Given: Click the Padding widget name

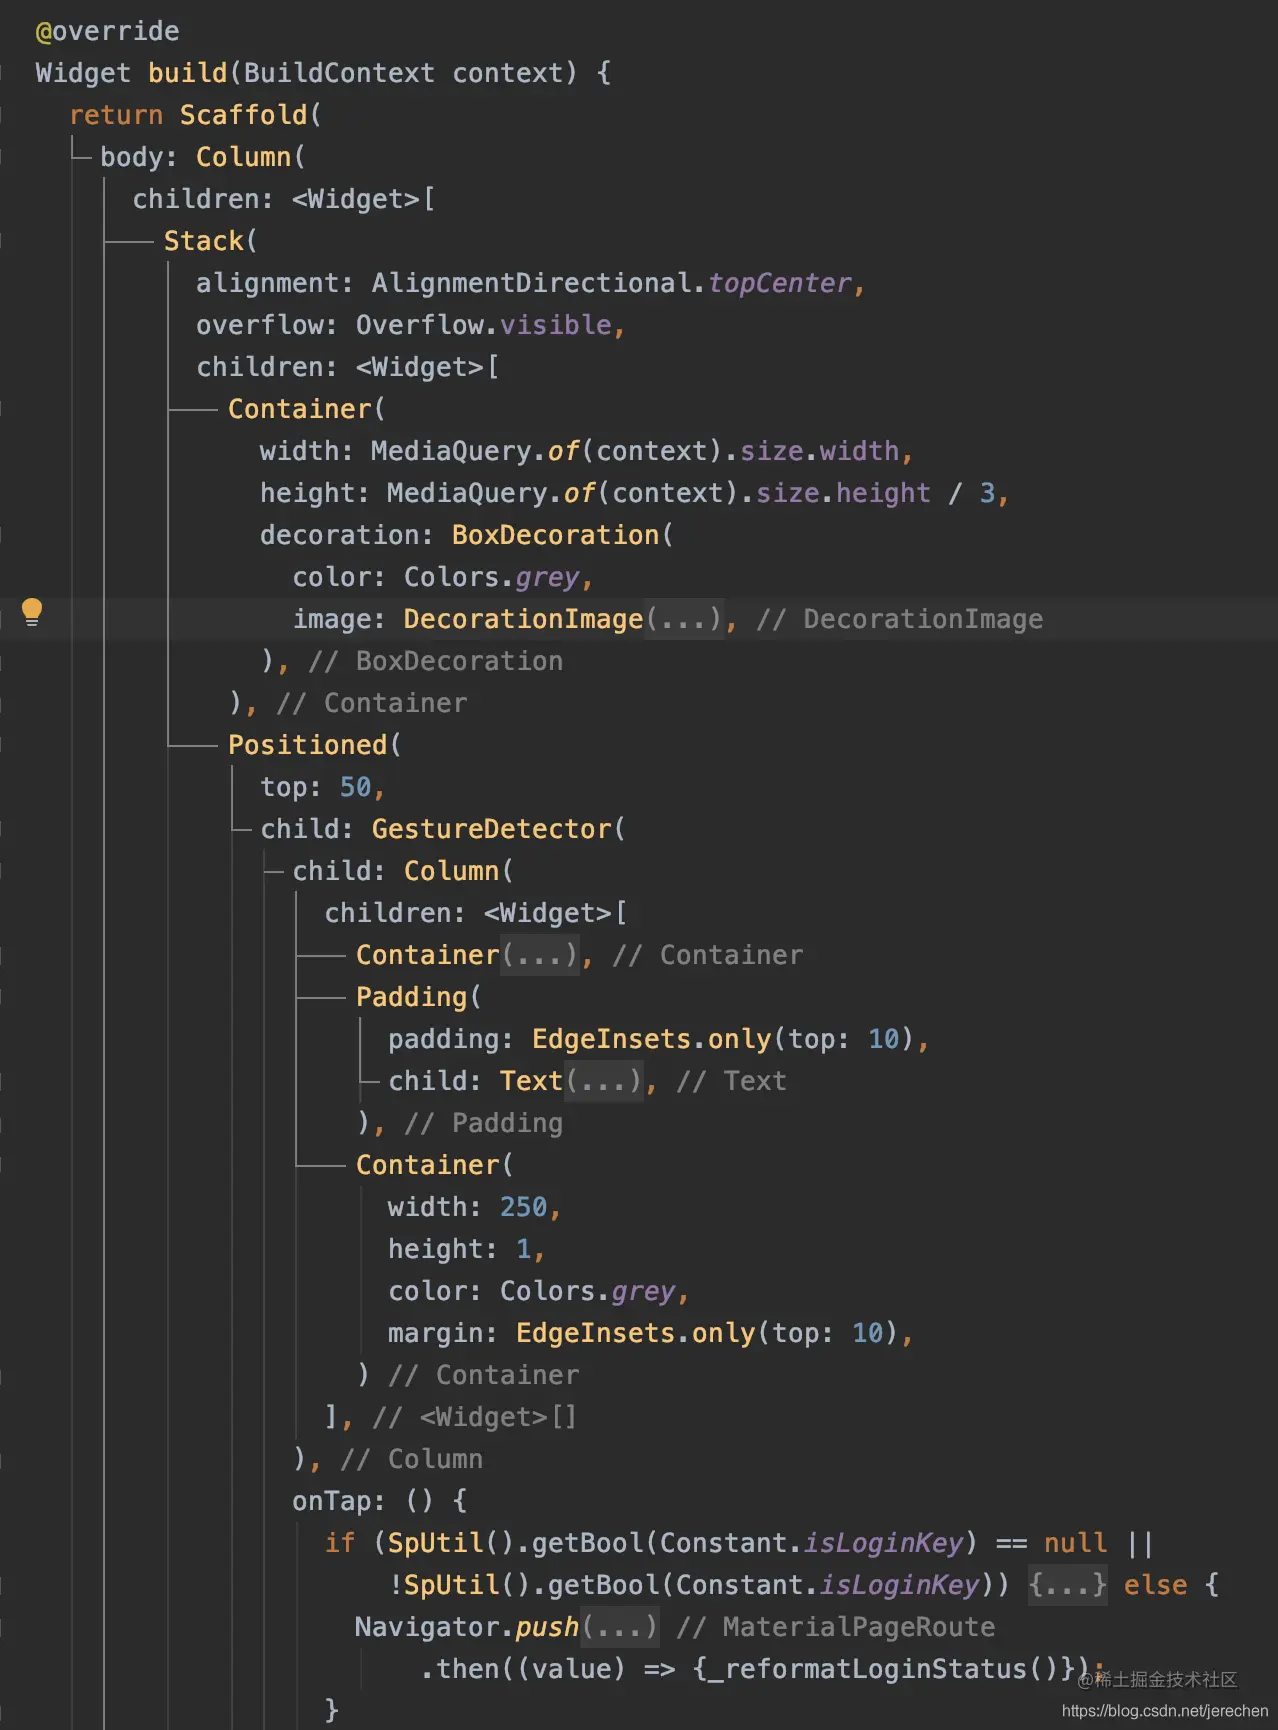Looking at the screenshot, I should pos(412,997).
